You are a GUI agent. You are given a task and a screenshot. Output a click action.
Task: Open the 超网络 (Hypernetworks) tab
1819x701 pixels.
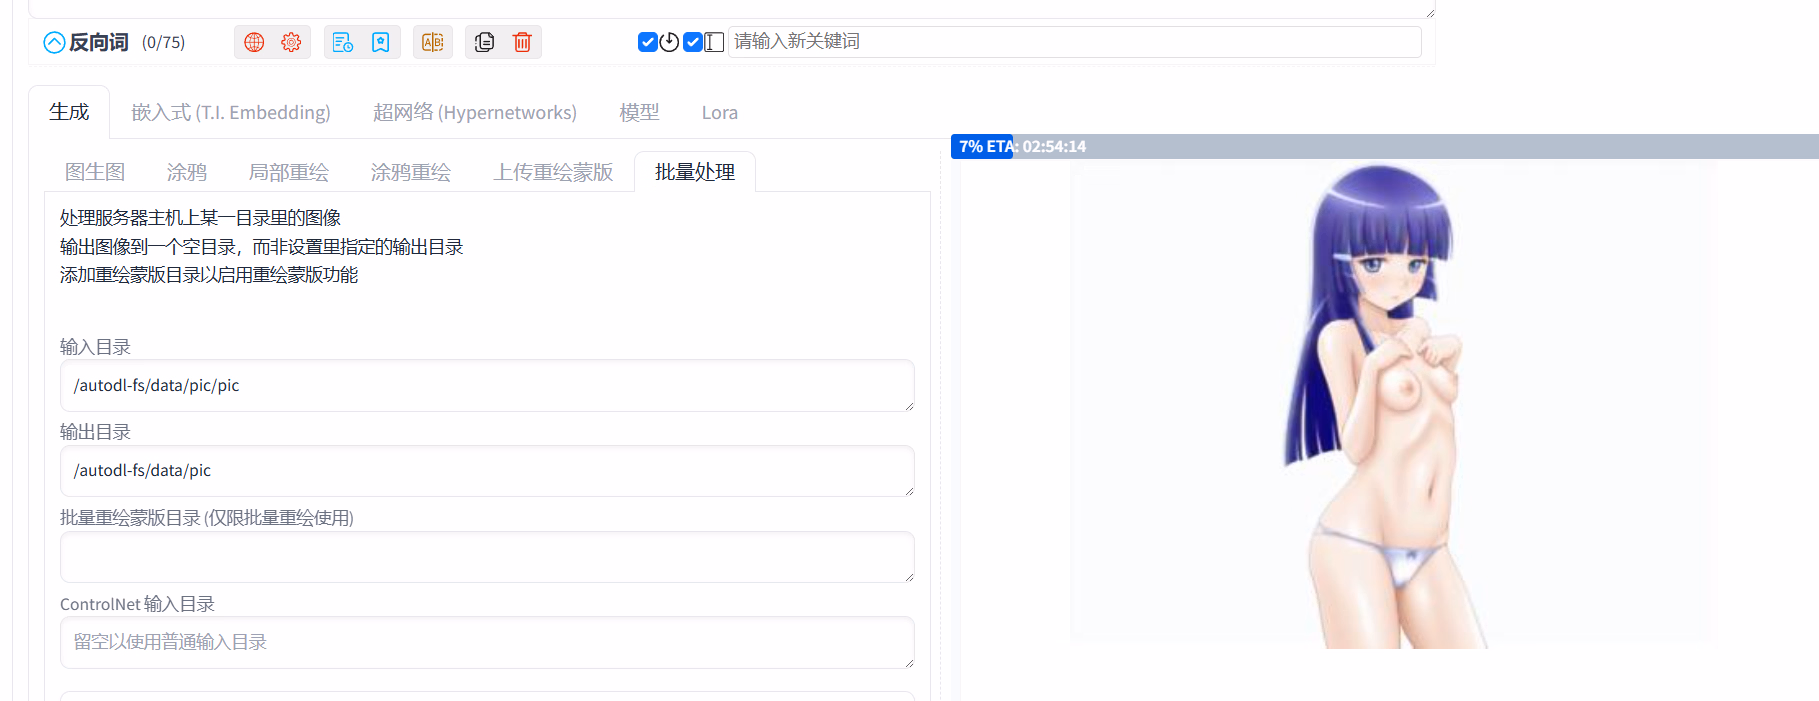point(474,112)
